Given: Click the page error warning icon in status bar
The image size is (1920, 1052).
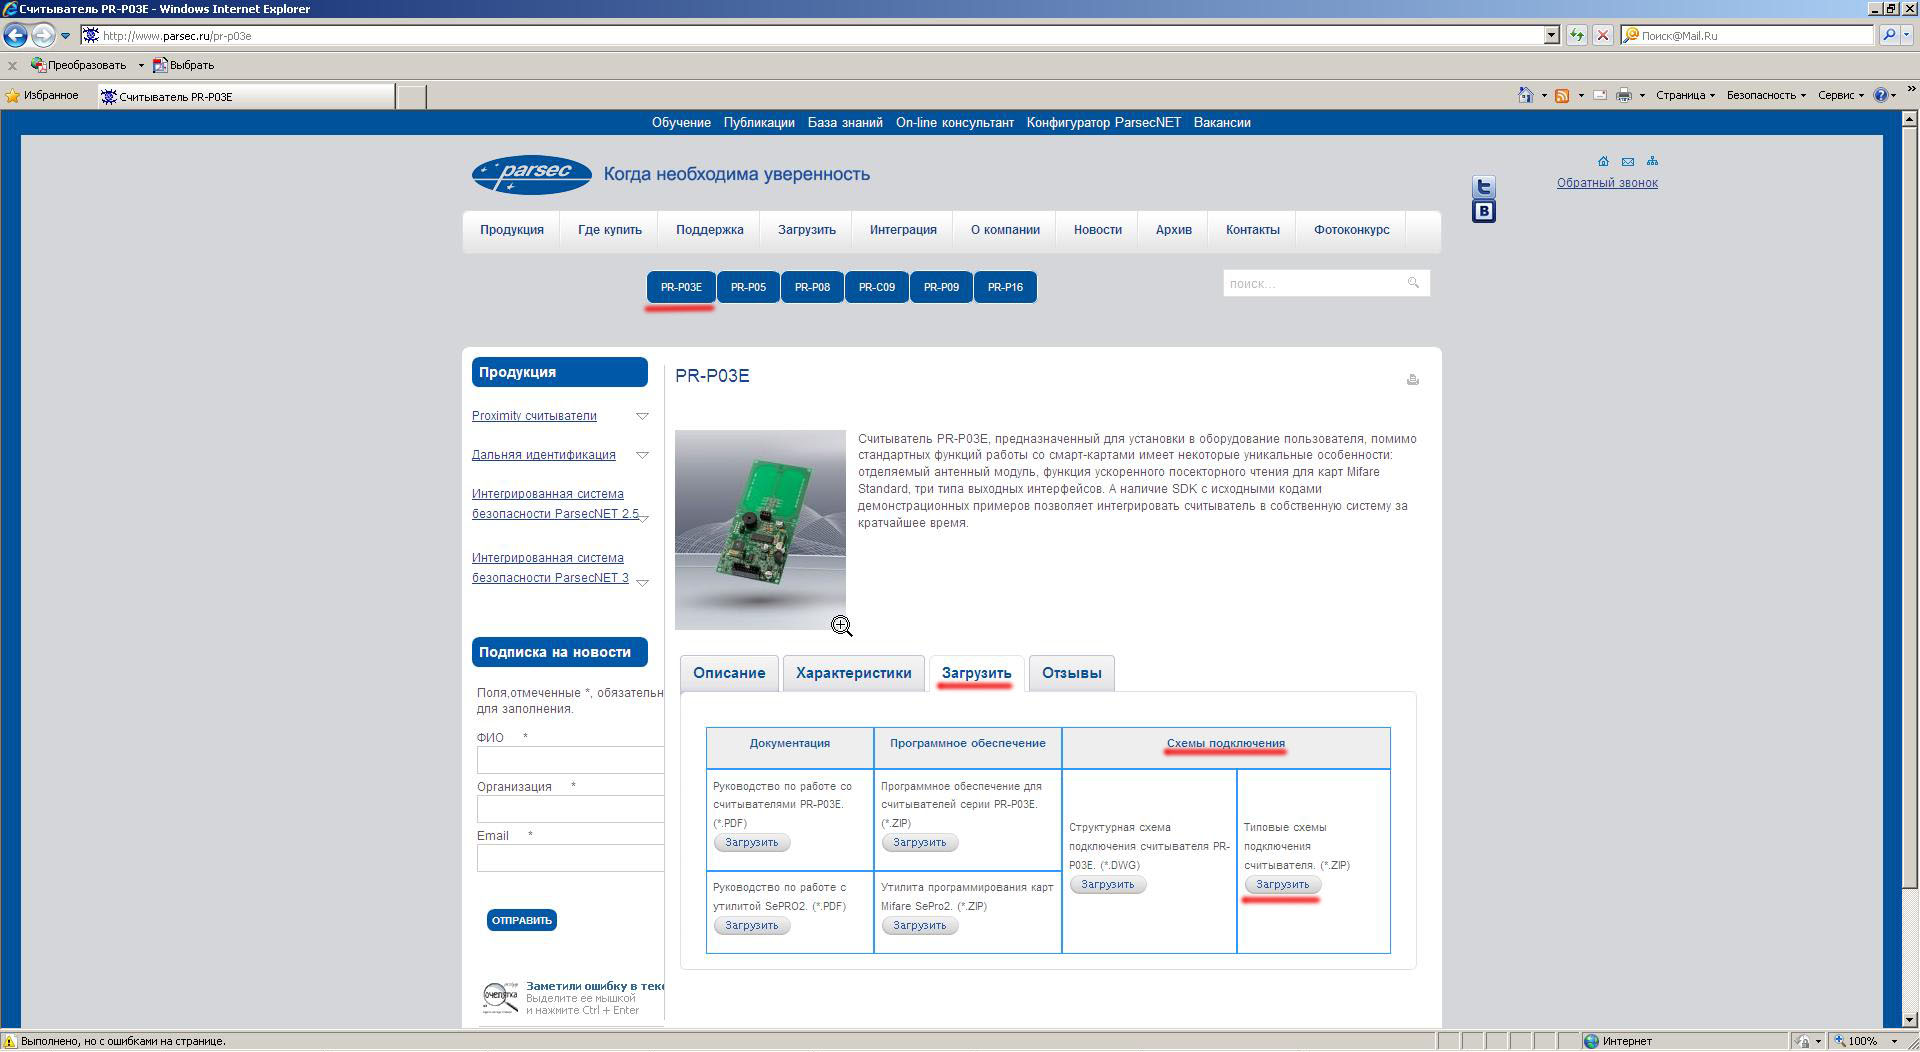Looking at the screenshot, I should 10,1042.
